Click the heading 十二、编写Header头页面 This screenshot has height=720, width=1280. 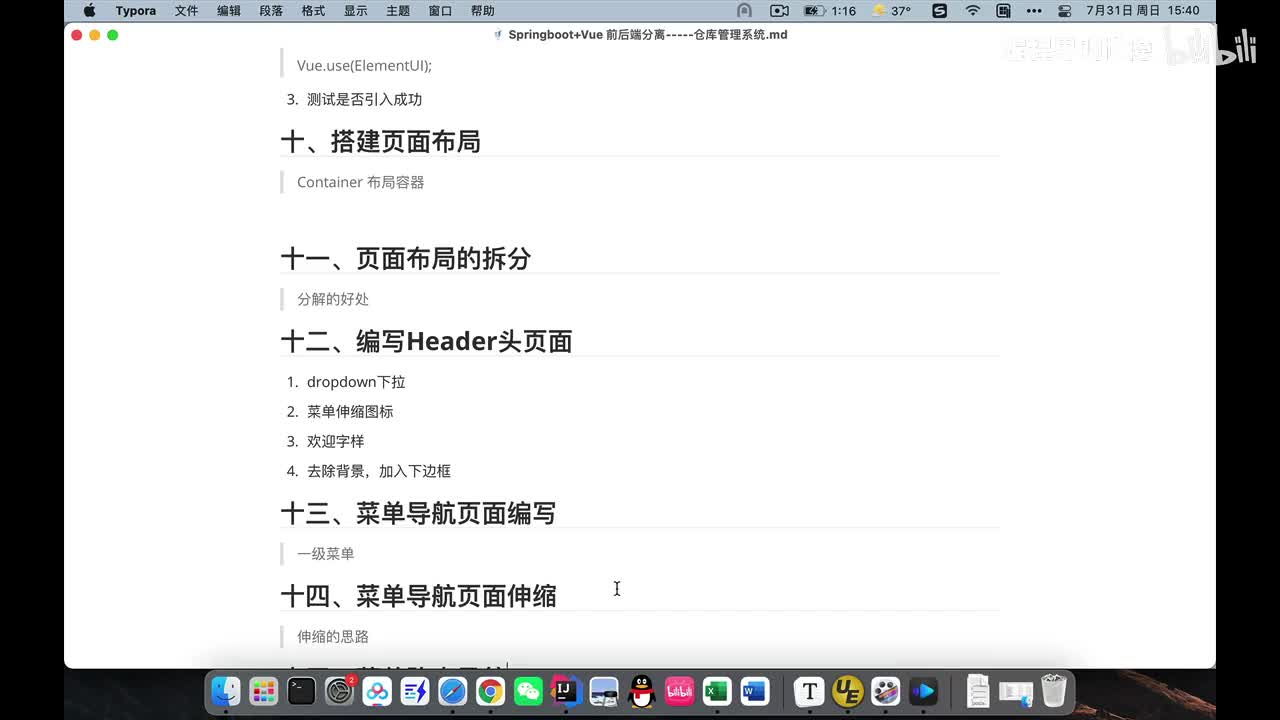427,341
